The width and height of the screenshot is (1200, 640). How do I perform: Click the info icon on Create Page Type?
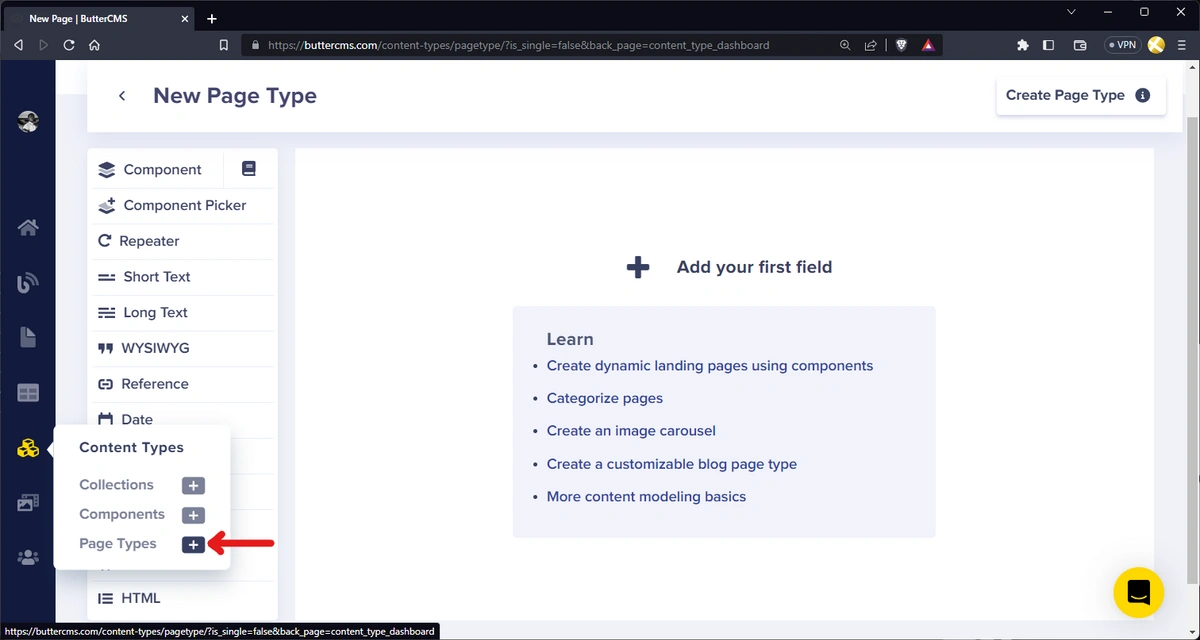point(1143,95)
